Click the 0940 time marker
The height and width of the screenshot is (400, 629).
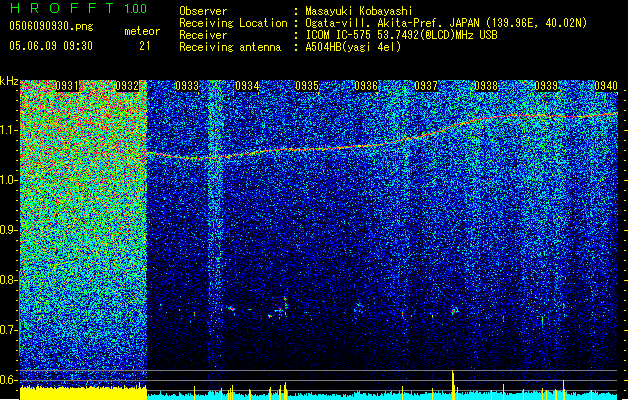pos(606,86)
